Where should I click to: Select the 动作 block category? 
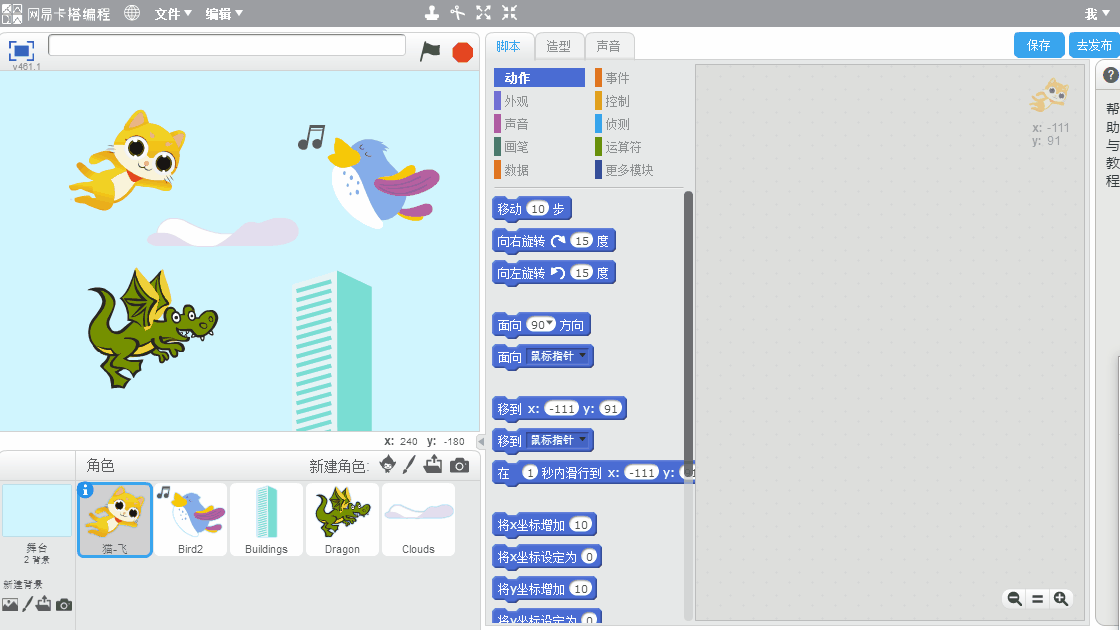539,78
